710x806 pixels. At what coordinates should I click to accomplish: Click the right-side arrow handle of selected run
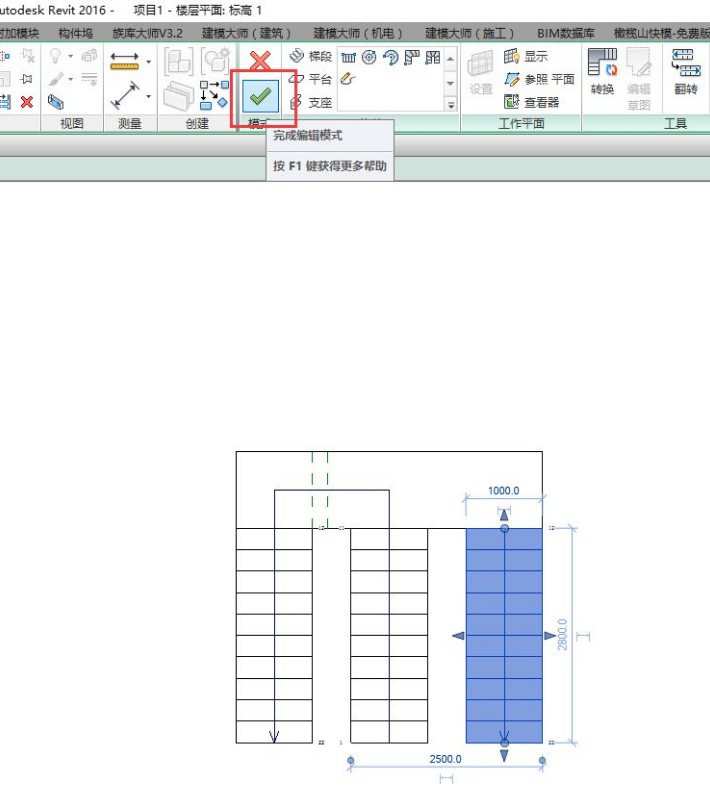[550, 636]
